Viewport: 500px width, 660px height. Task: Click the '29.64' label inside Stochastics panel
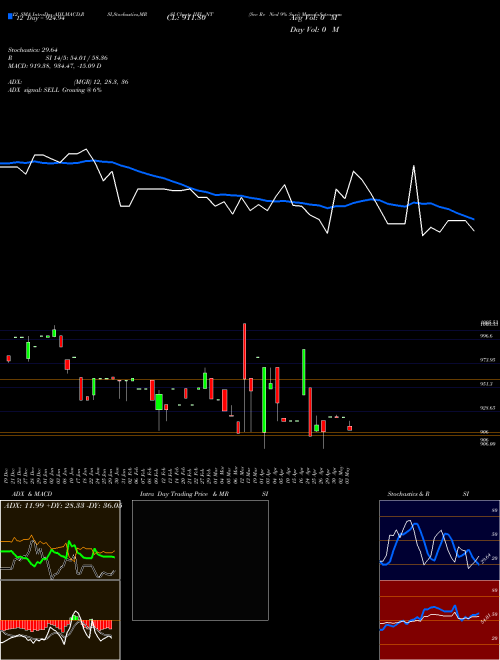[486, 558]
